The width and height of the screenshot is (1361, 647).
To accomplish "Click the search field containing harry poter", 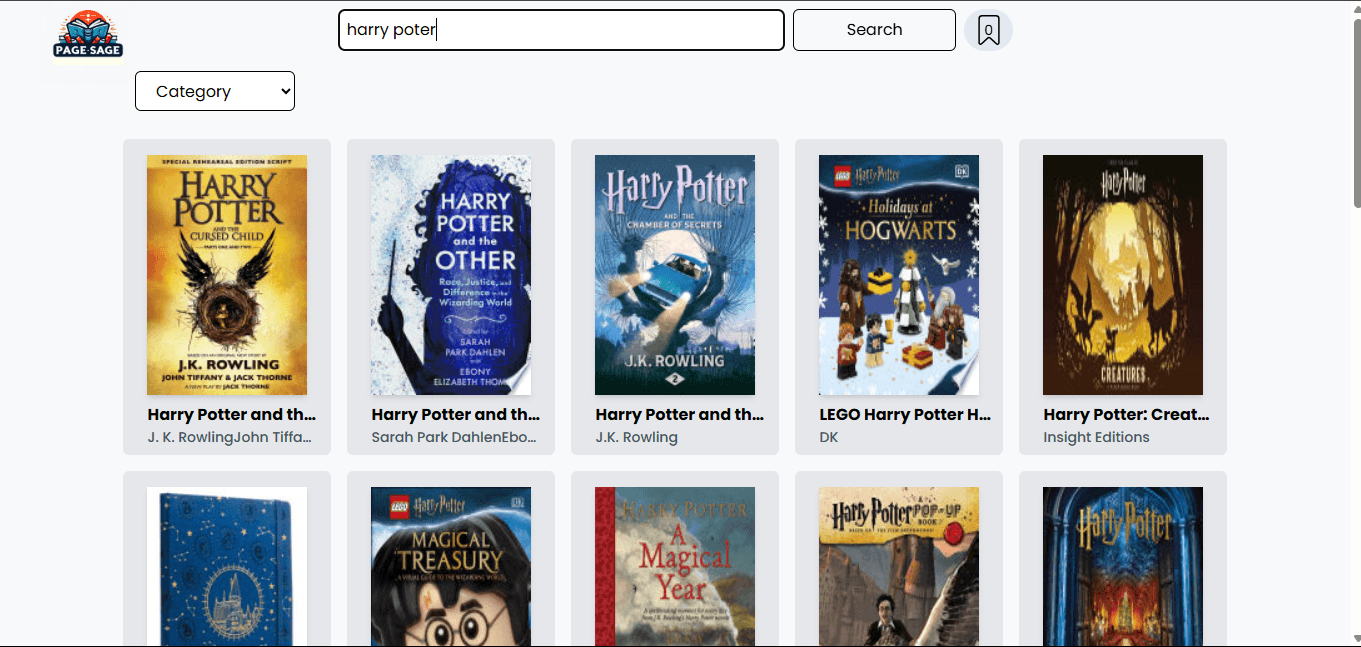I will [x=560, y=30].
